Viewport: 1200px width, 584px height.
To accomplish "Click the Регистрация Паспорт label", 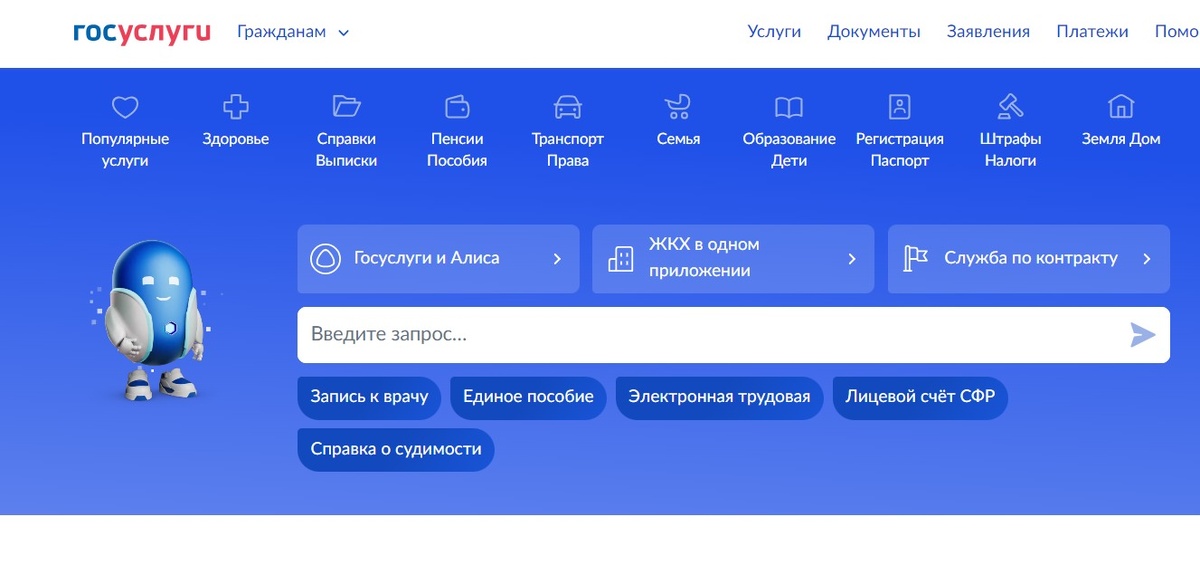I will (x=900, y=150).
